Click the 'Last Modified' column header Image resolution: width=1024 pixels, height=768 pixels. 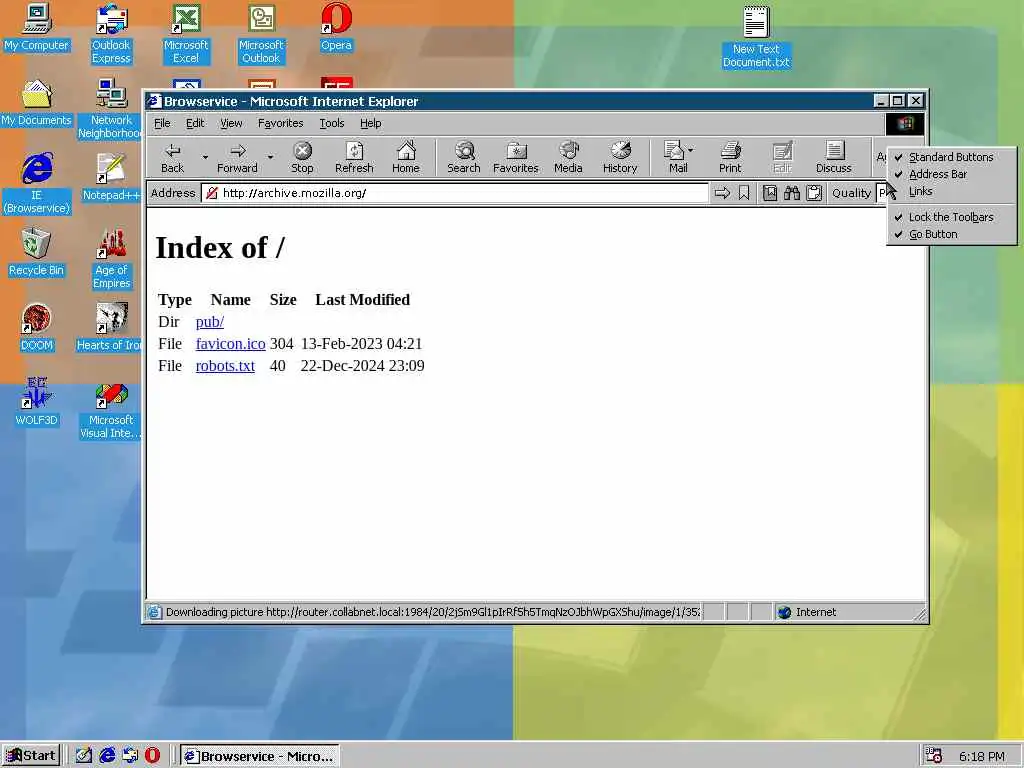pyautogui.click(x=362, y=300)
